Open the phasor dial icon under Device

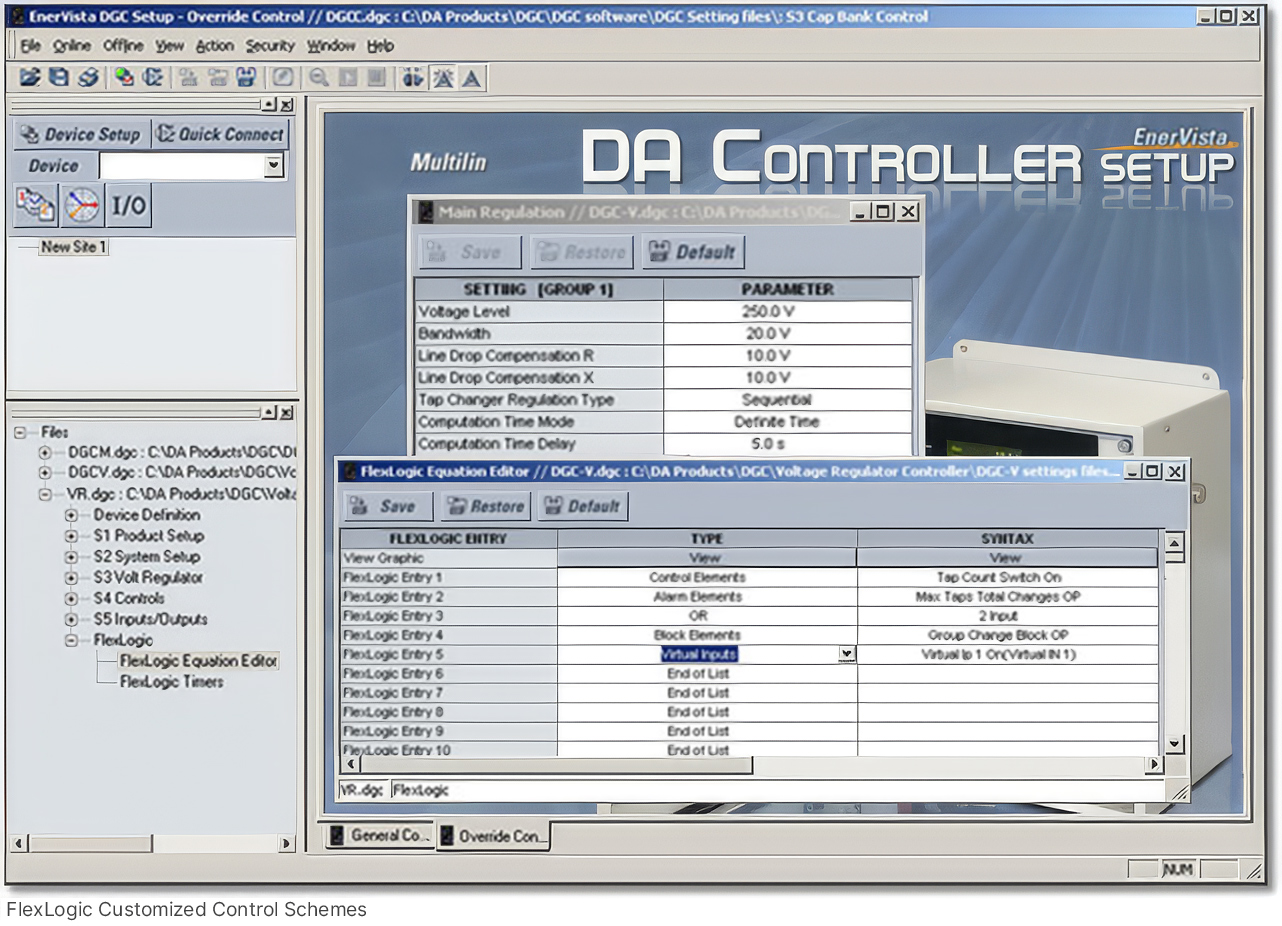[x=82, y=206]
